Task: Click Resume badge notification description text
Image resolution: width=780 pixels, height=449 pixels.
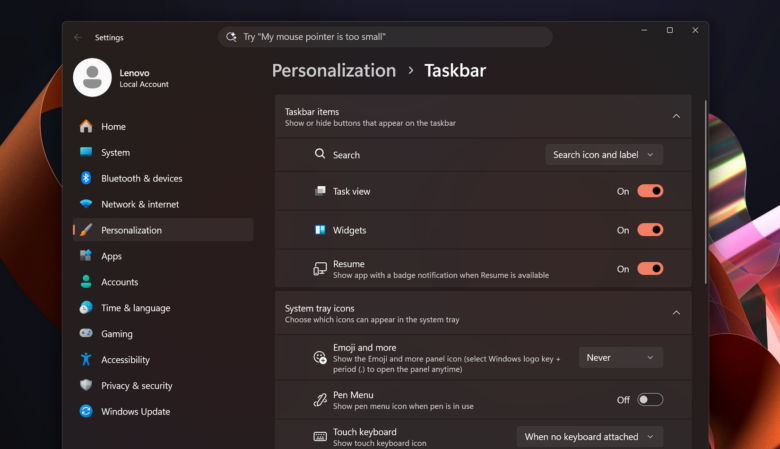Action: 441,275
